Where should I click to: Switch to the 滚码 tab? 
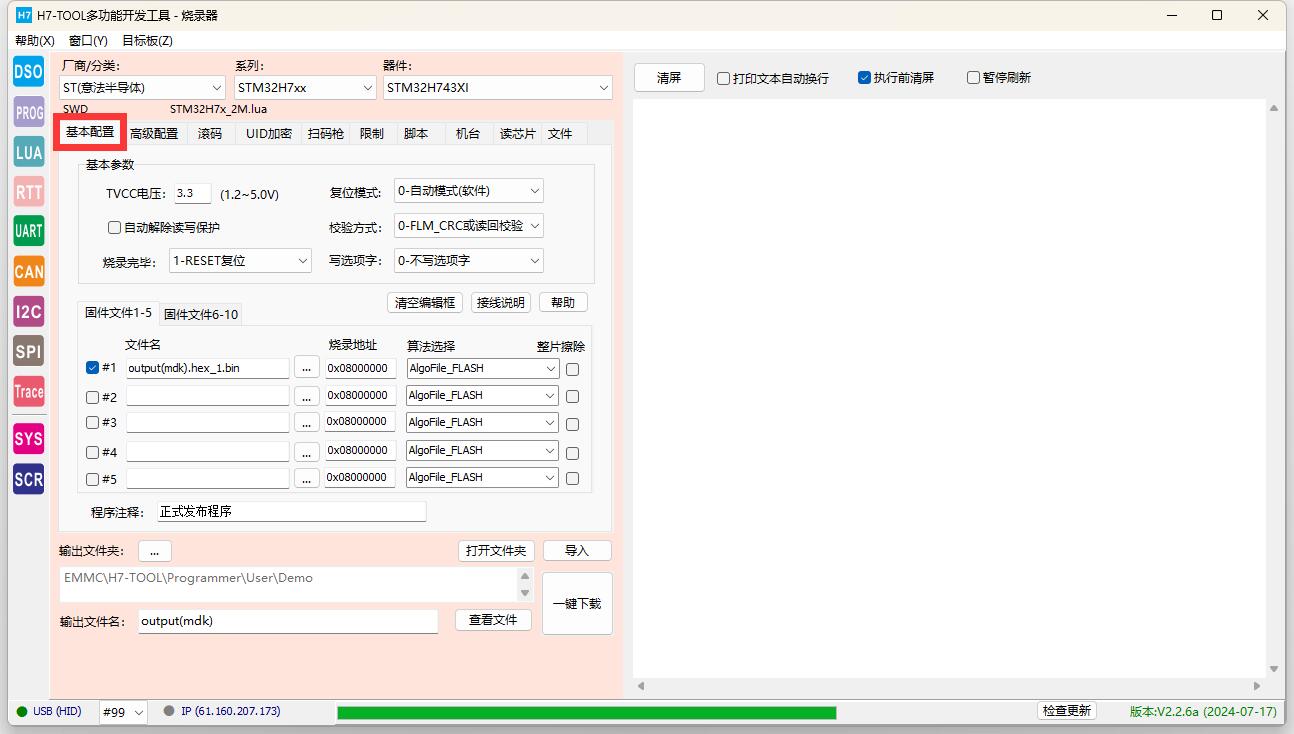click(210, 133)
